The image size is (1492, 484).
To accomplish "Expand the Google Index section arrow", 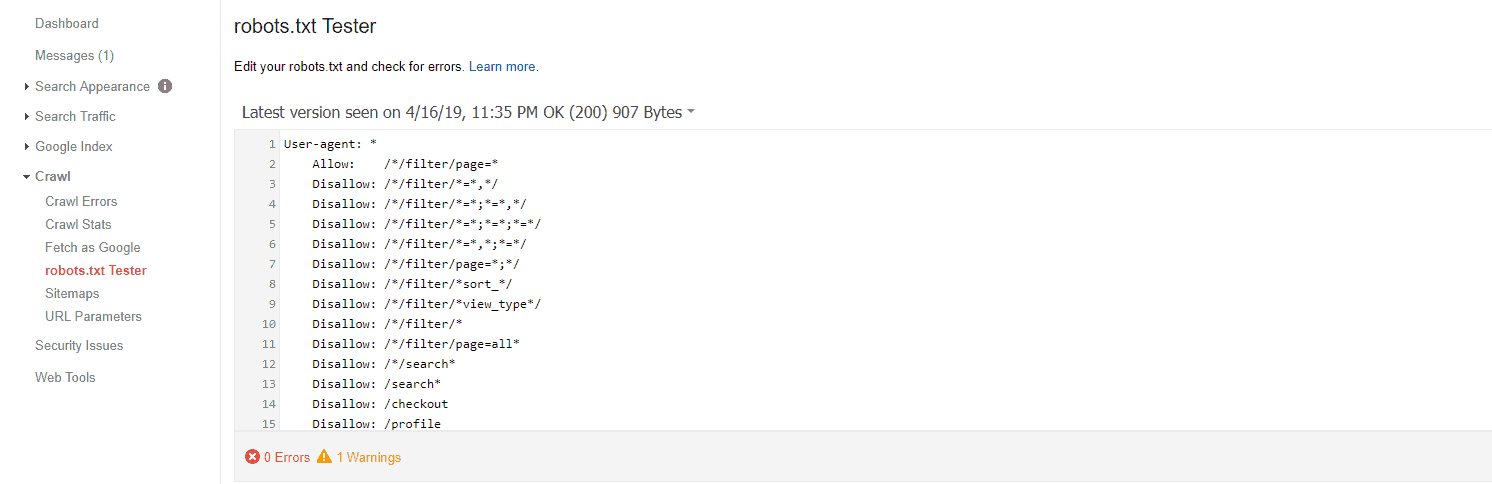I will pyautogui.click(x=27, y=147).
